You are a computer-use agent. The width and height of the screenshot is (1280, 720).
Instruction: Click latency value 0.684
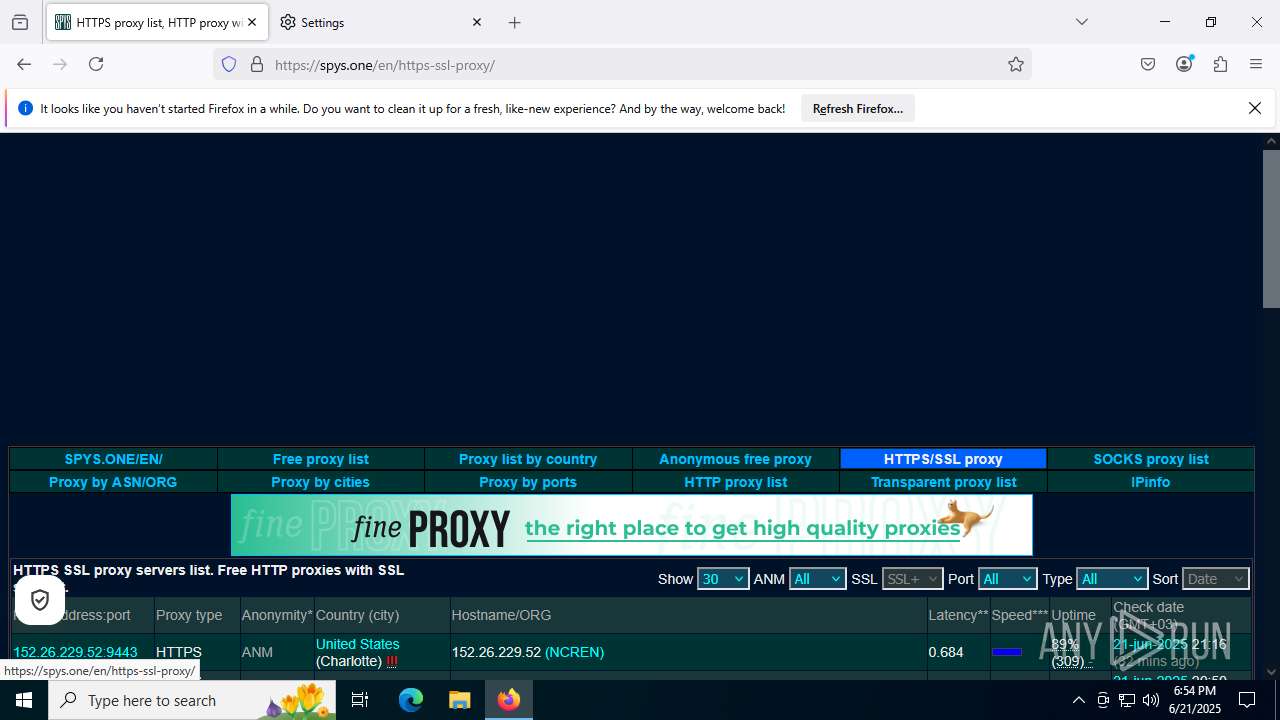point(946,652)
